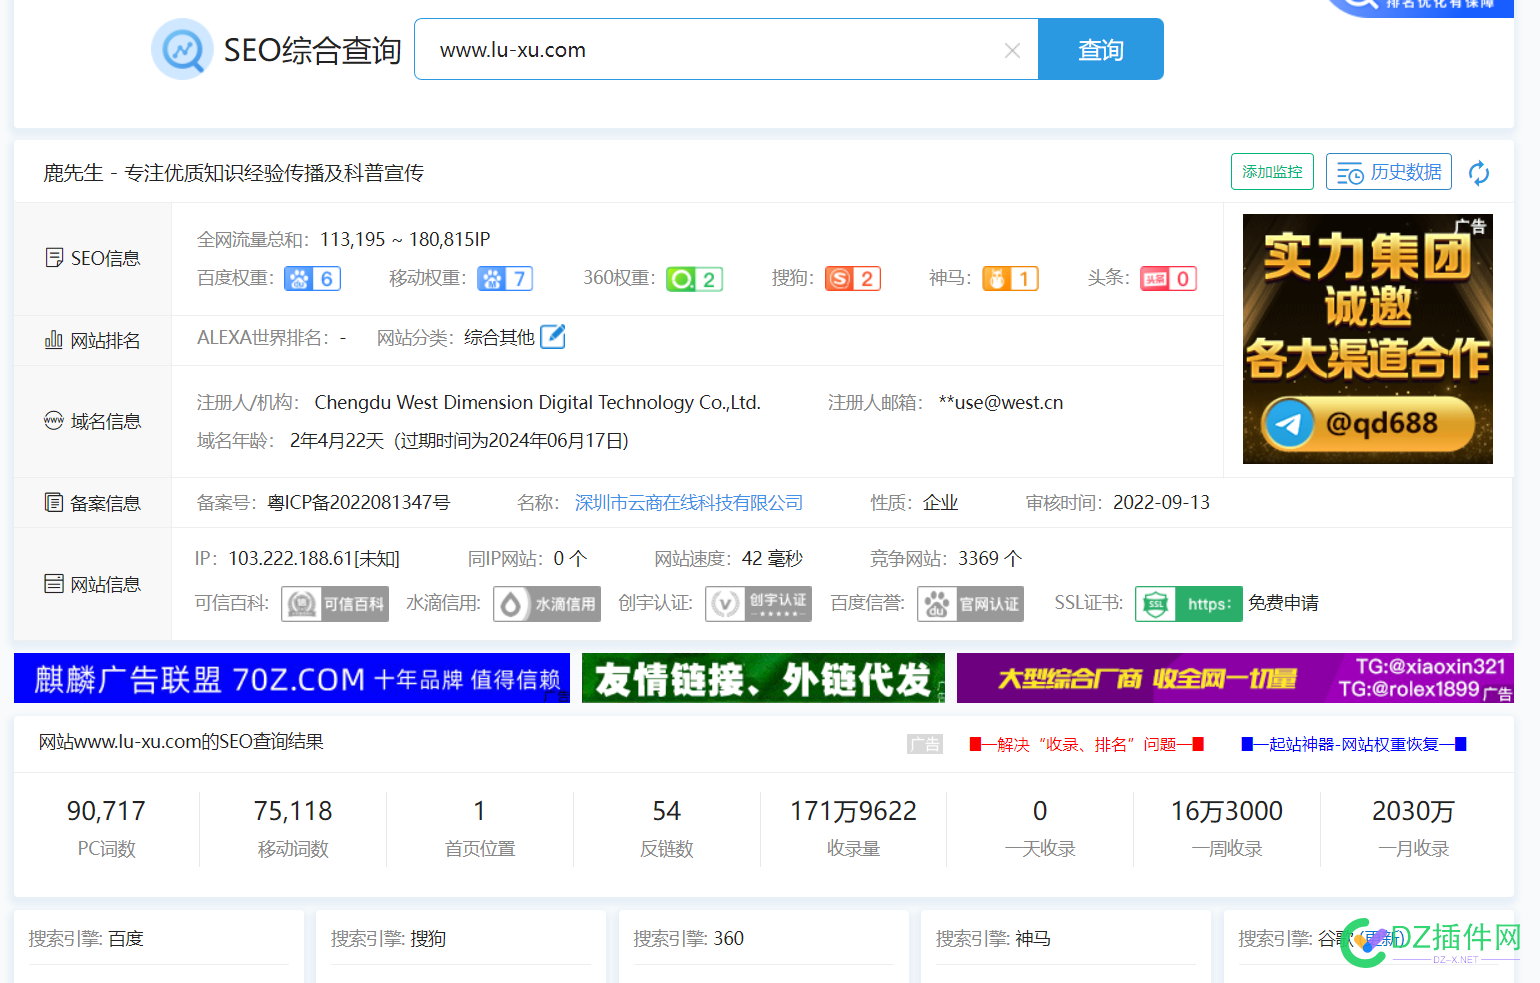Click the **use@west.cn email text

[1001, 403]
